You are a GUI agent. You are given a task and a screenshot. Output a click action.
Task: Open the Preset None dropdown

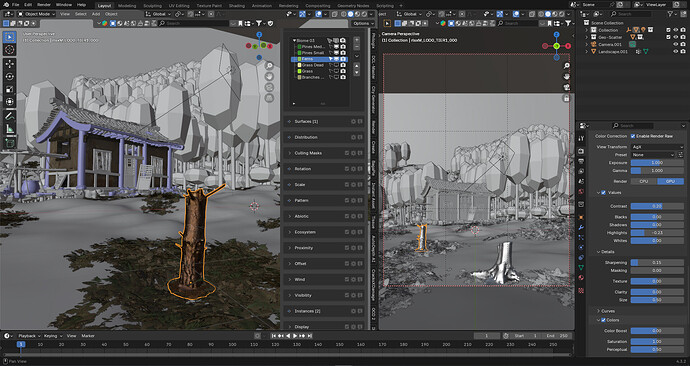652,155
